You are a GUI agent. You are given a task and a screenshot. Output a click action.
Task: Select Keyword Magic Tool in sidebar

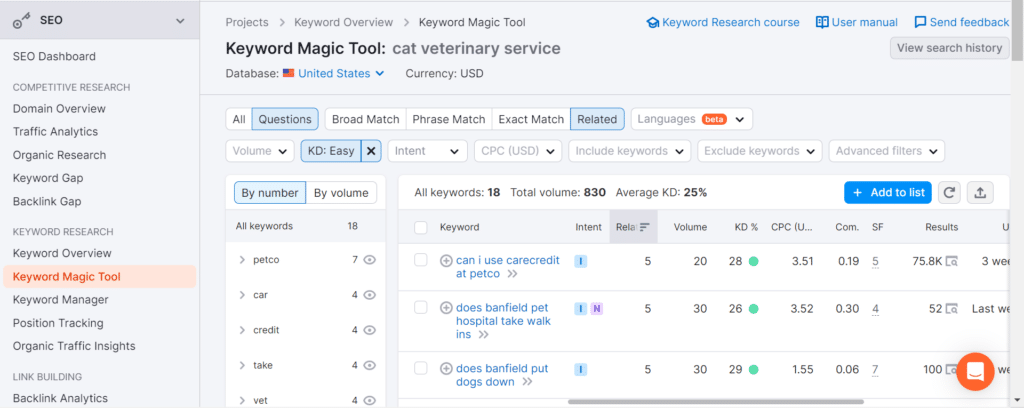pyautogui.click(x=99, y=277)
